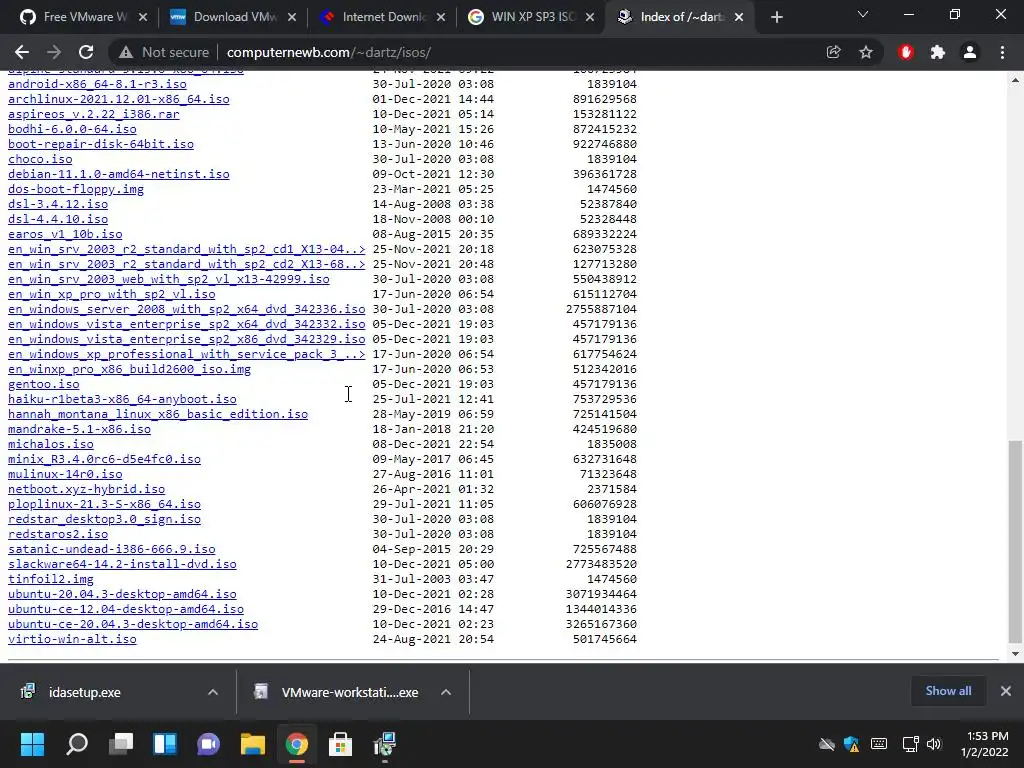This screenshot has height=768, width=1024.
Task: Show all downloads
Action: tap(948, 691)
